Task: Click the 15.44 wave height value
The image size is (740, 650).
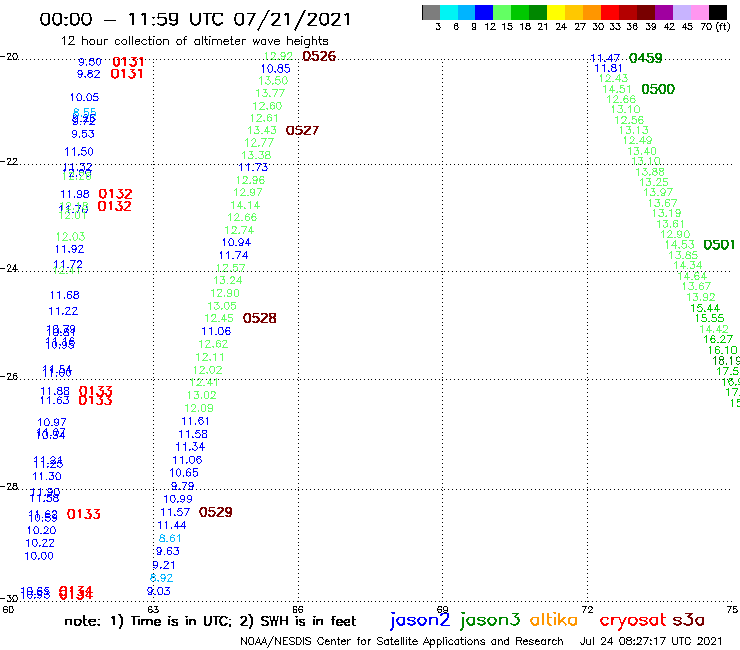Action: click(x=705, y=308)
